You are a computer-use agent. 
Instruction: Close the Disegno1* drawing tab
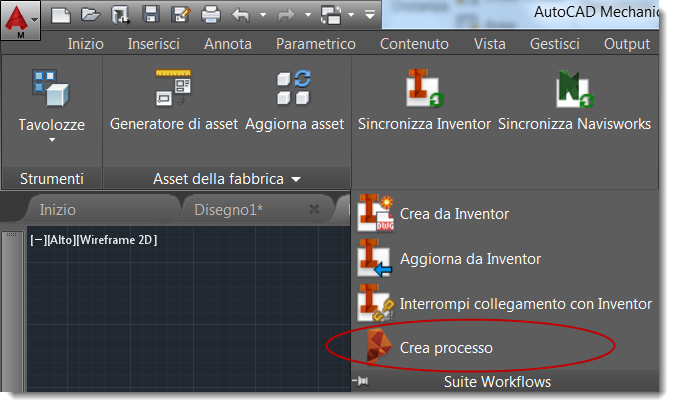(314, 209)
